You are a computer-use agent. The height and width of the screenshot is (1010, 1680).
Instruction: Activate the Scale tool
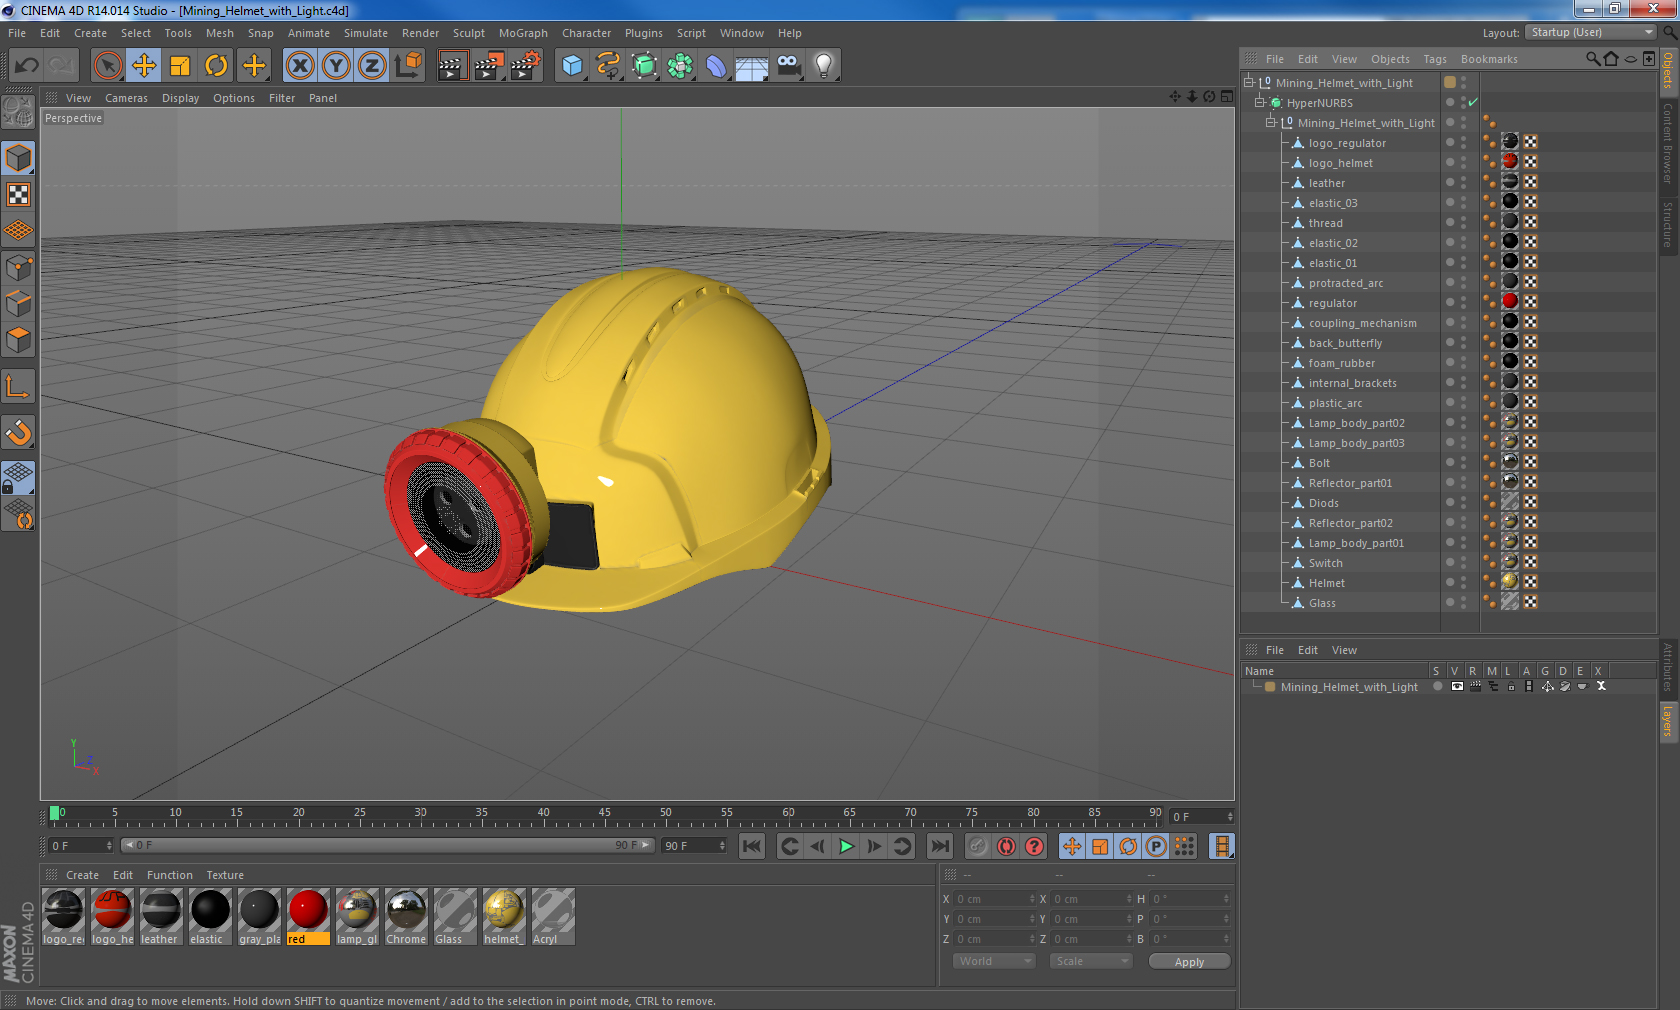pos(180,66)
